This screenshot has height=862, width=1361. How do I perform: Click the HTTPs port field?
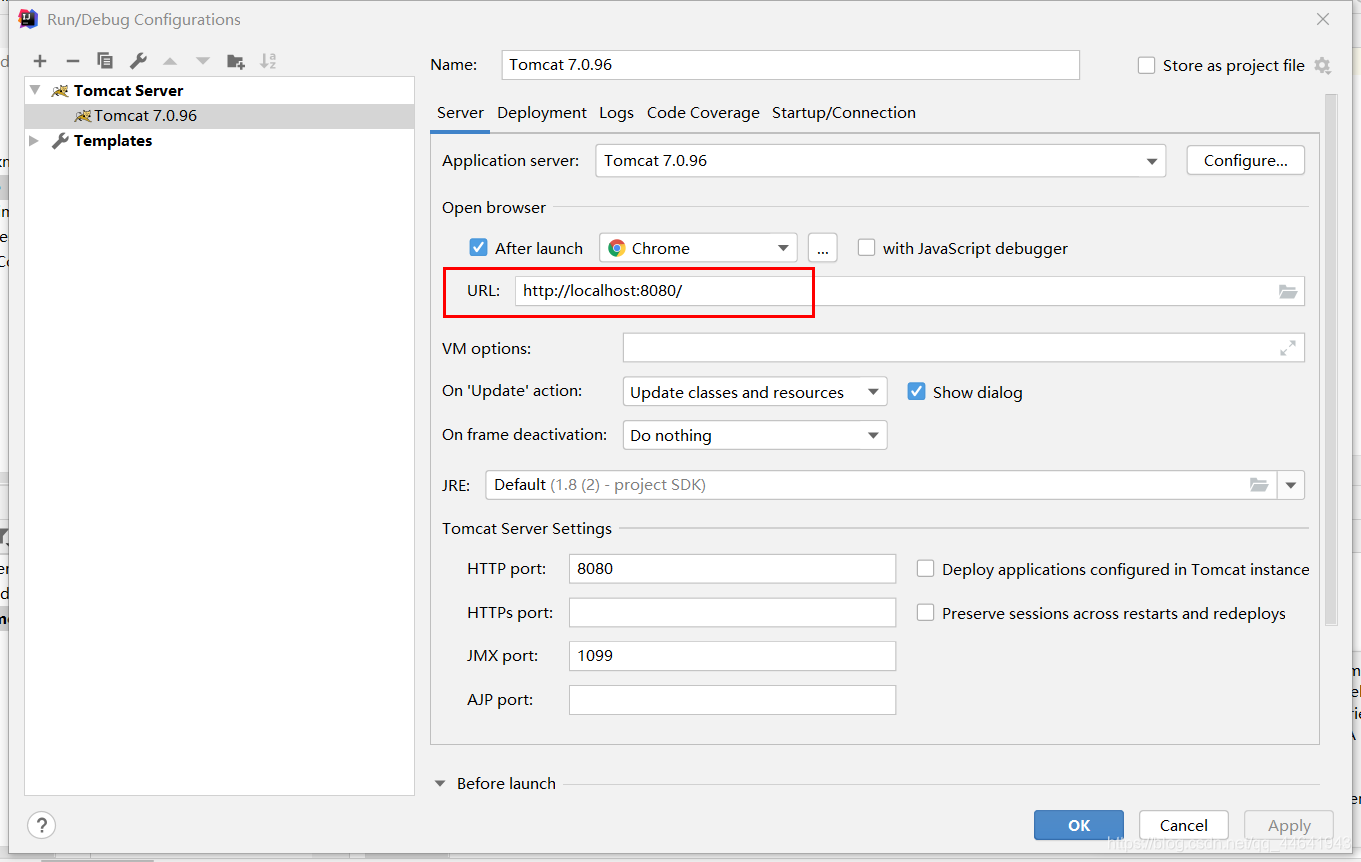pyautogui.click(x=732, y=613)
